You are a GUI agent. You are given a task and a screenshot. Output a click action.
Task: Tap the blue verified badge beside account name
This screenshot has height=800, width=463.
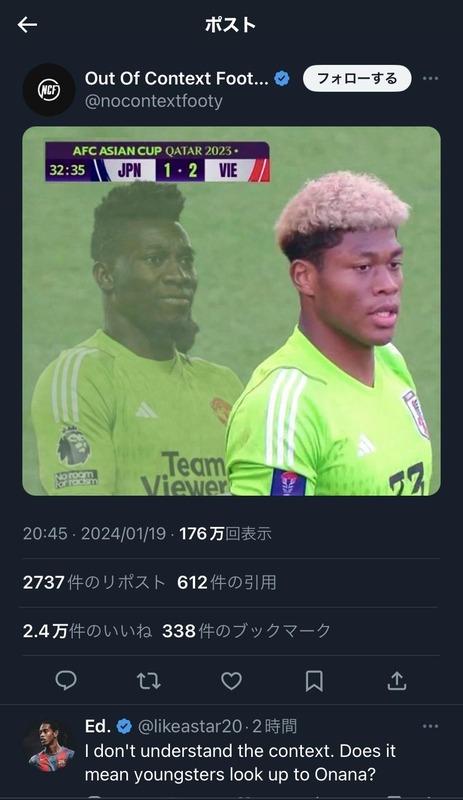(x=282, y=79)
